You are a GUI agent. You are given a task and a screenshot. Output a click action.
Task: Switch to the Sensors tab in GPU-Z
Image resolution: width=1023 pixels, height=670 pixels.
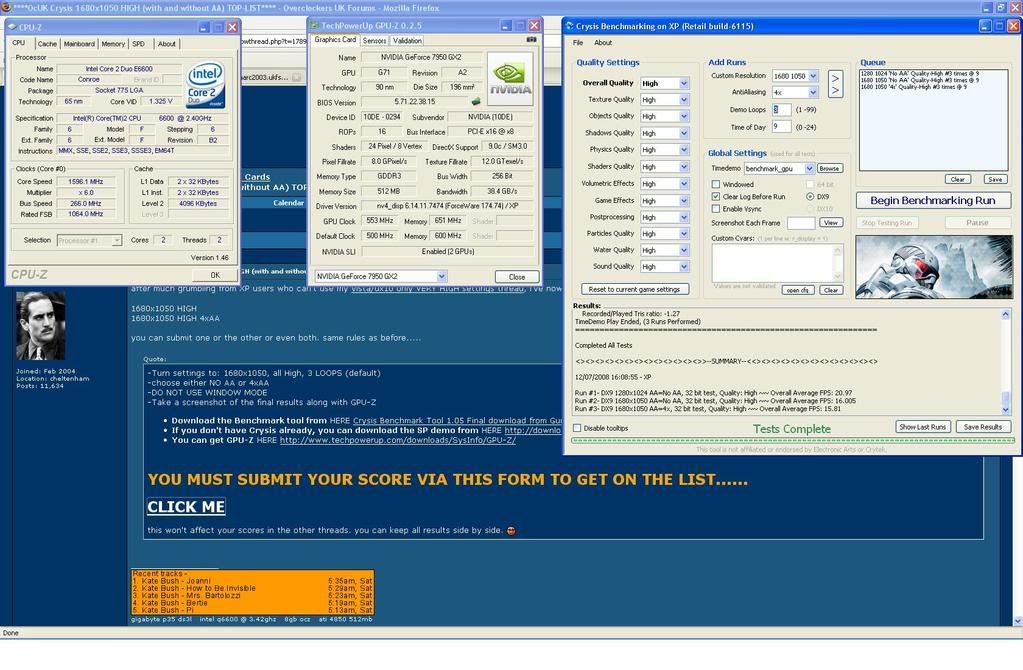click(x=374, y=41)
